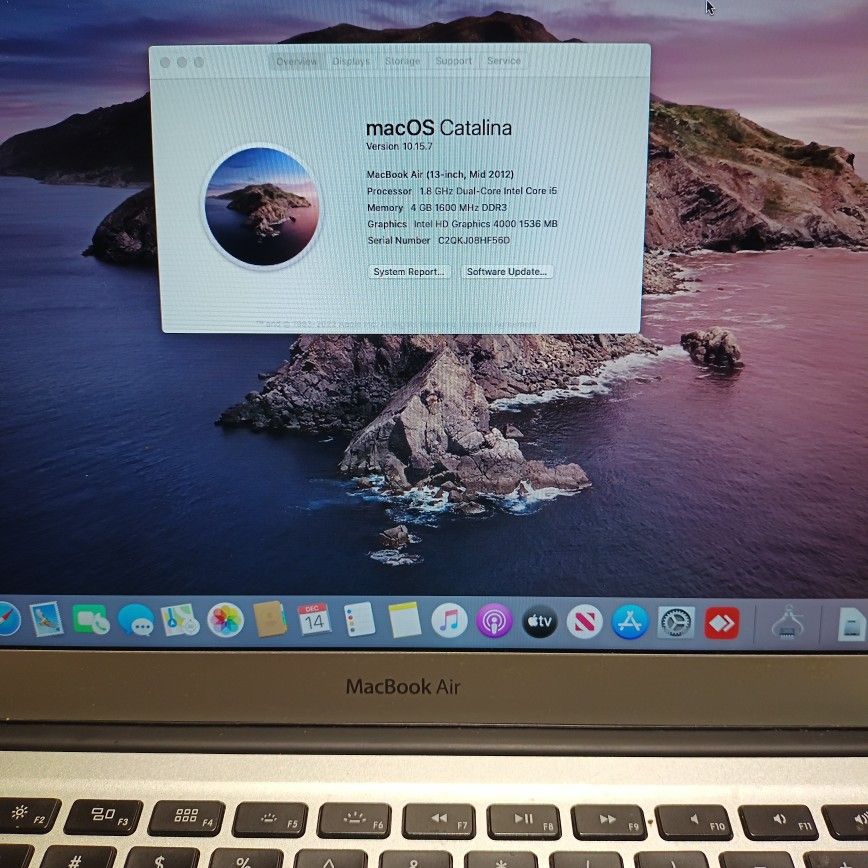The width and height of the screenshot is (868, 868).
Task: Launch AnyDesk red icon in Dock
Action: click(722, 623)
